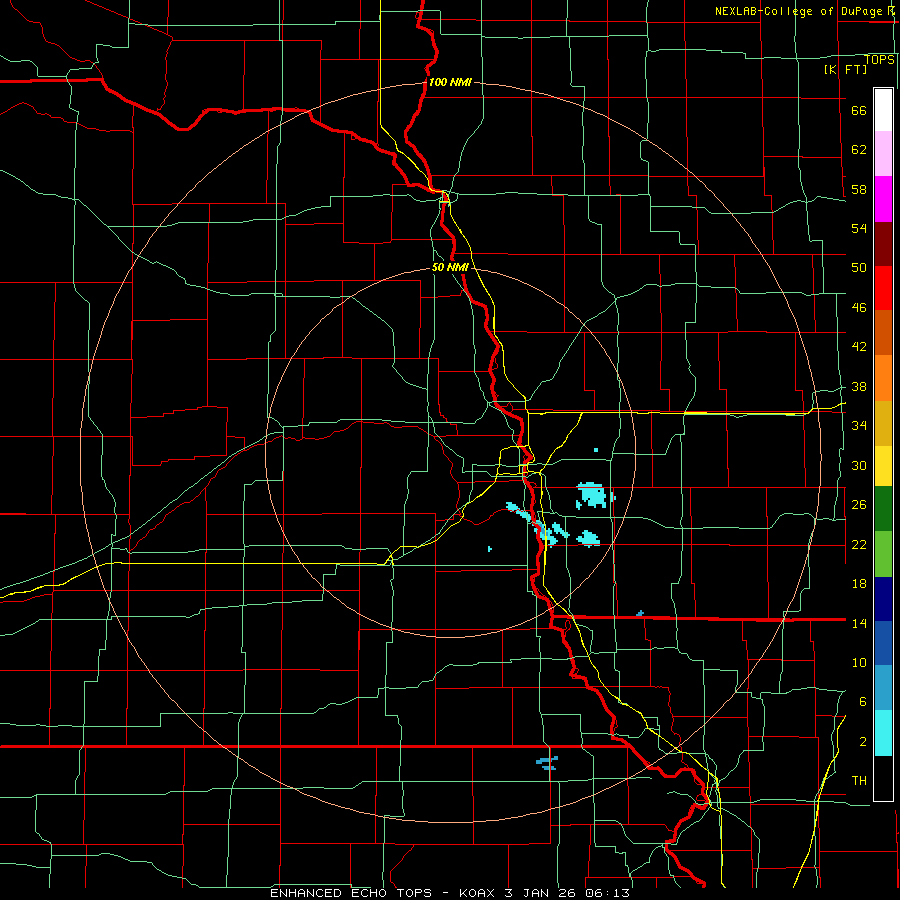900x900 pixels.
Task: Click the blue echo south of the thick border line
Action: [x=547, y=763]
